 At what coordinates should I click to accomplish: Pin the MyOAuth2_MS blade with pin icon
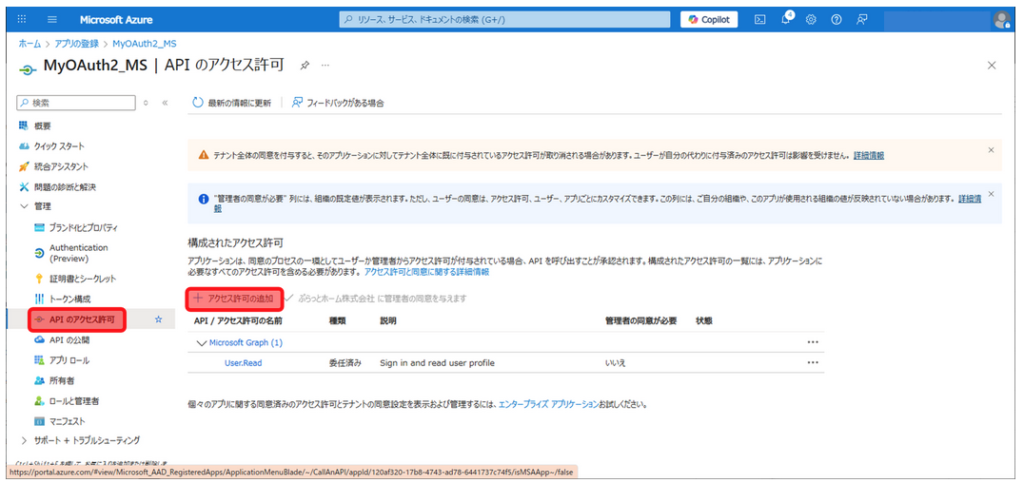click(304, 65)
